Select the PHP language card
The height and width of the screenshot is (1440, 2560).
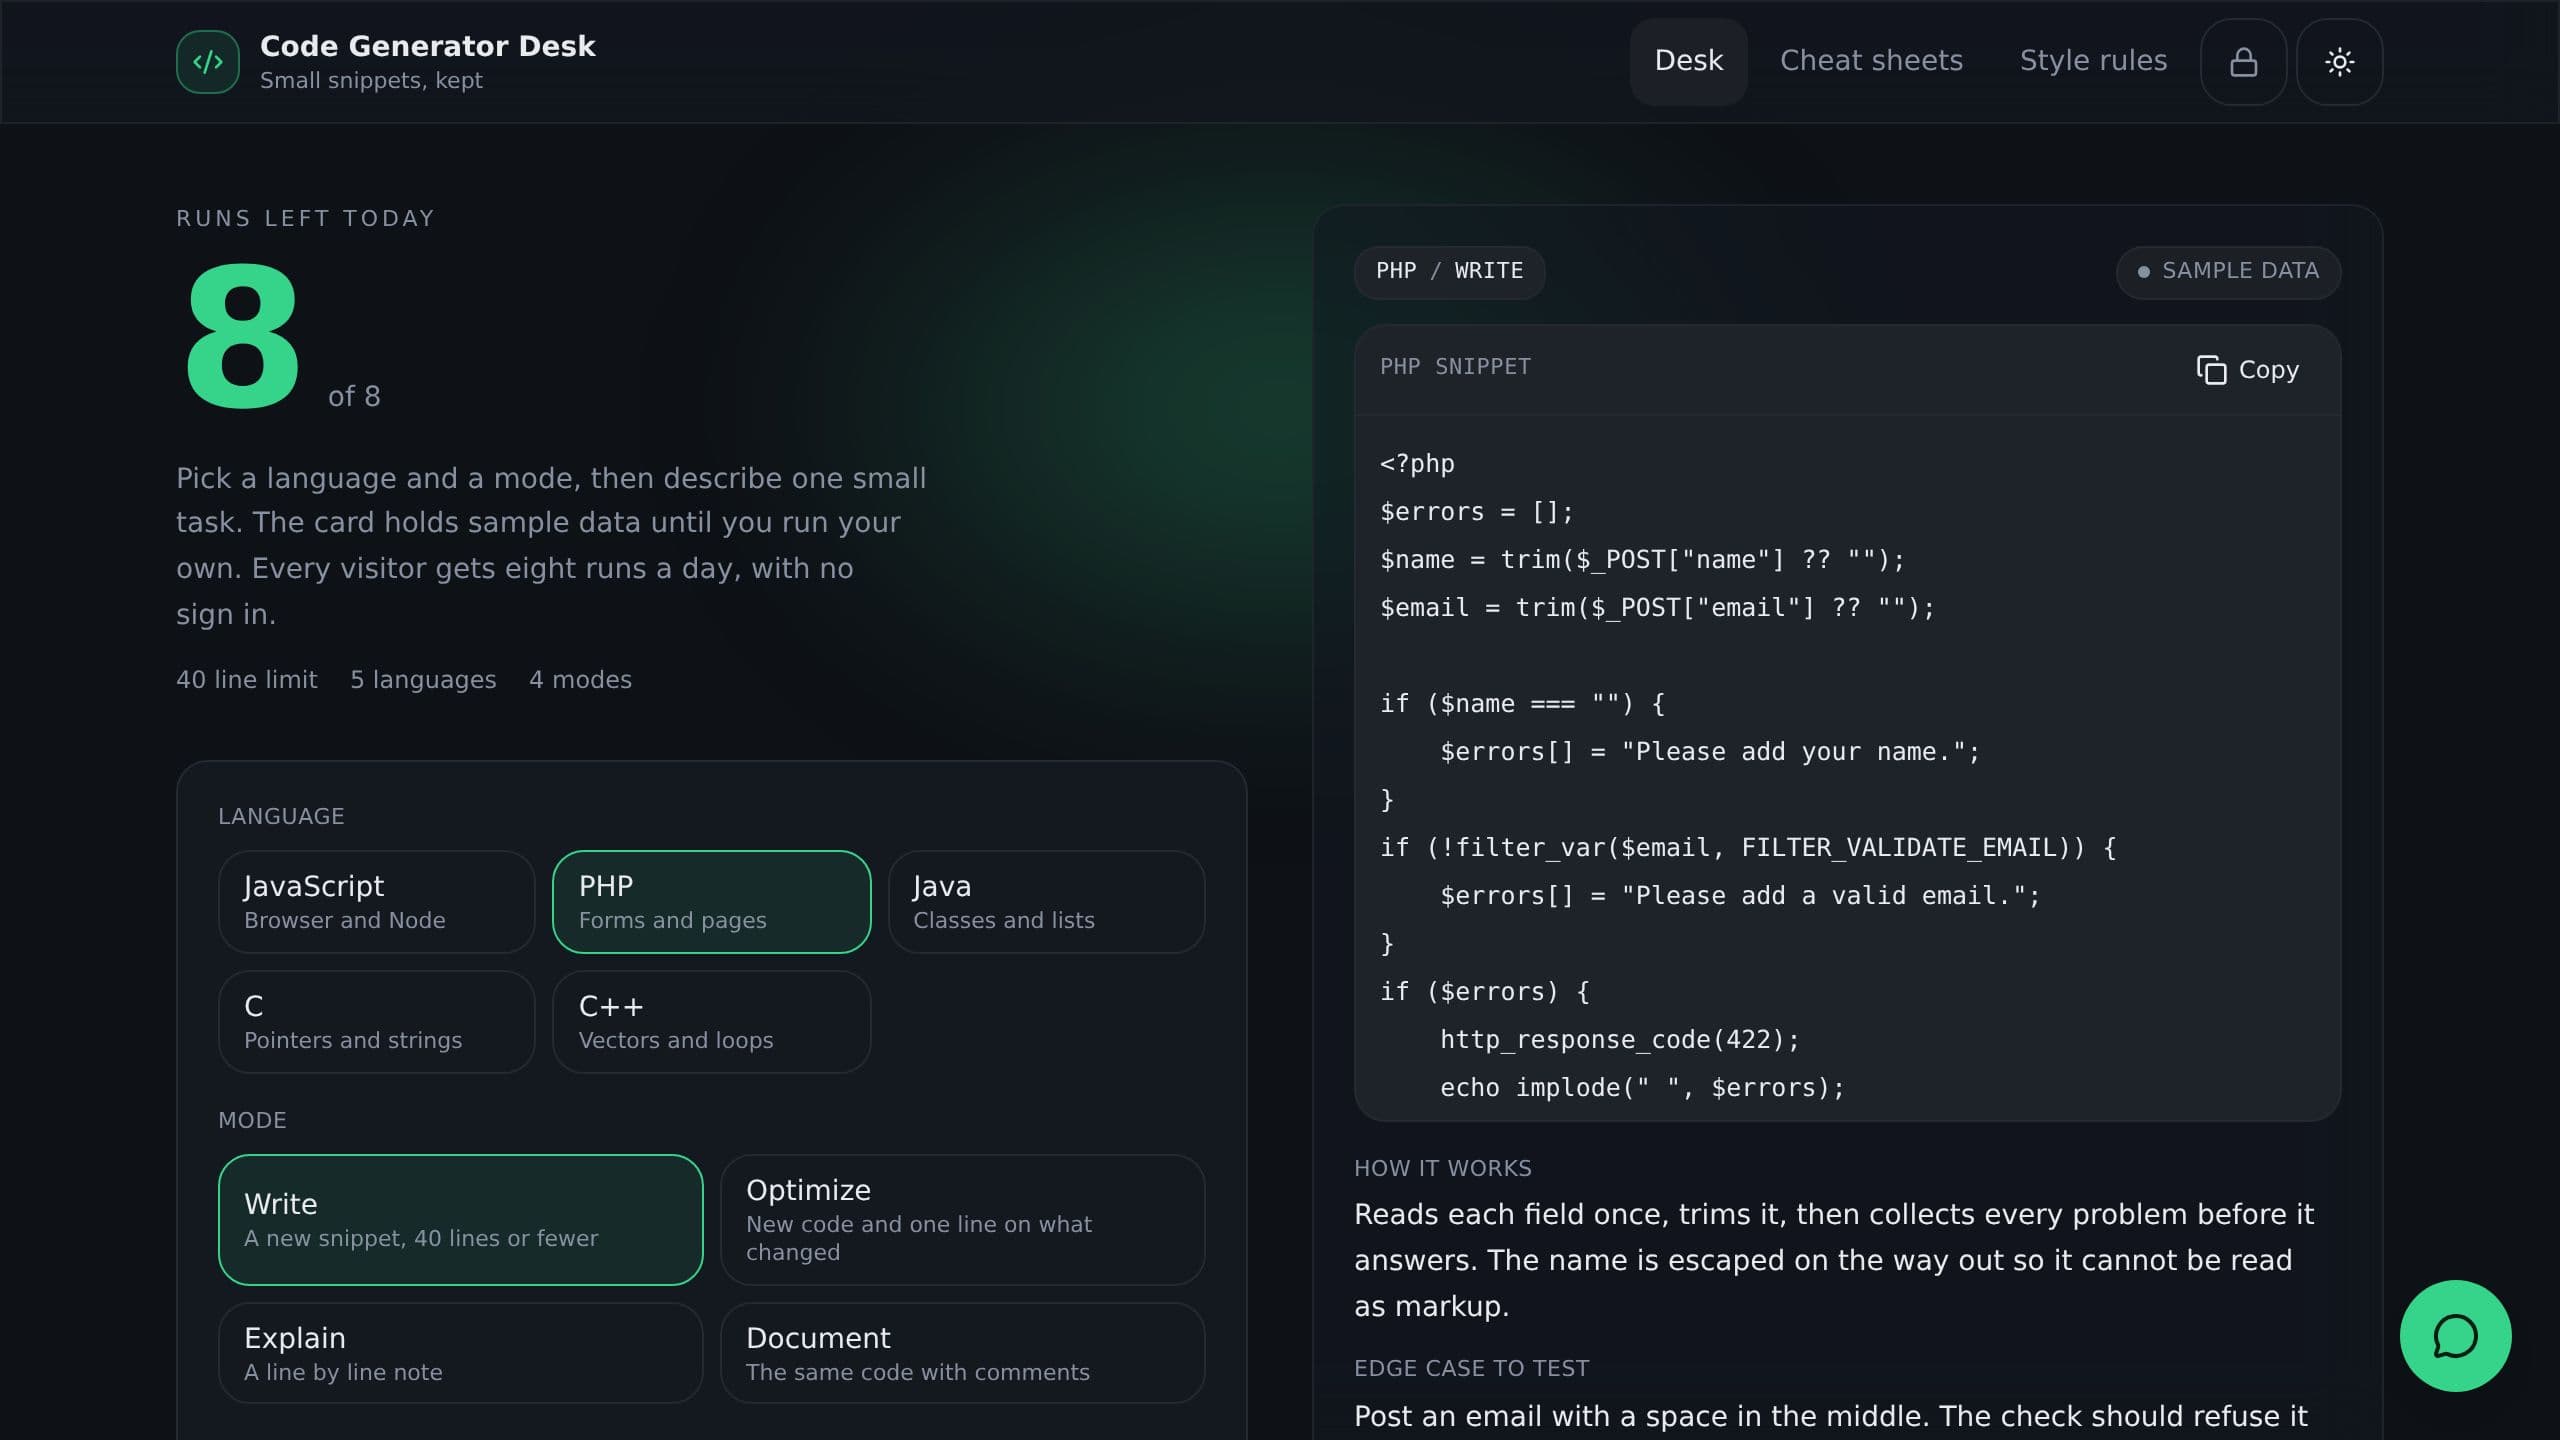pos(711,902)
